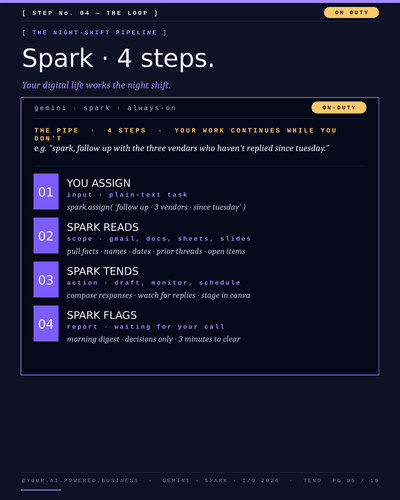Viewport: 400px width, 500px height.
Task: Select the SPARK READS heading
Action: click(103, 227)
